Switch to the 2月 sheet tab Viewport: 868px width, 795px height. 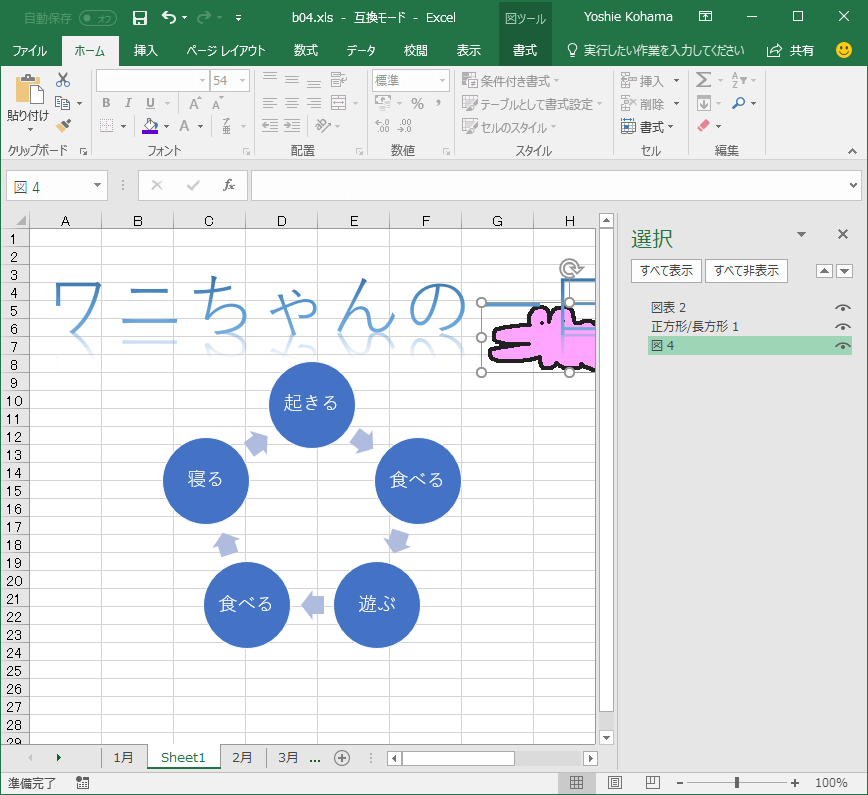[242, 757]
